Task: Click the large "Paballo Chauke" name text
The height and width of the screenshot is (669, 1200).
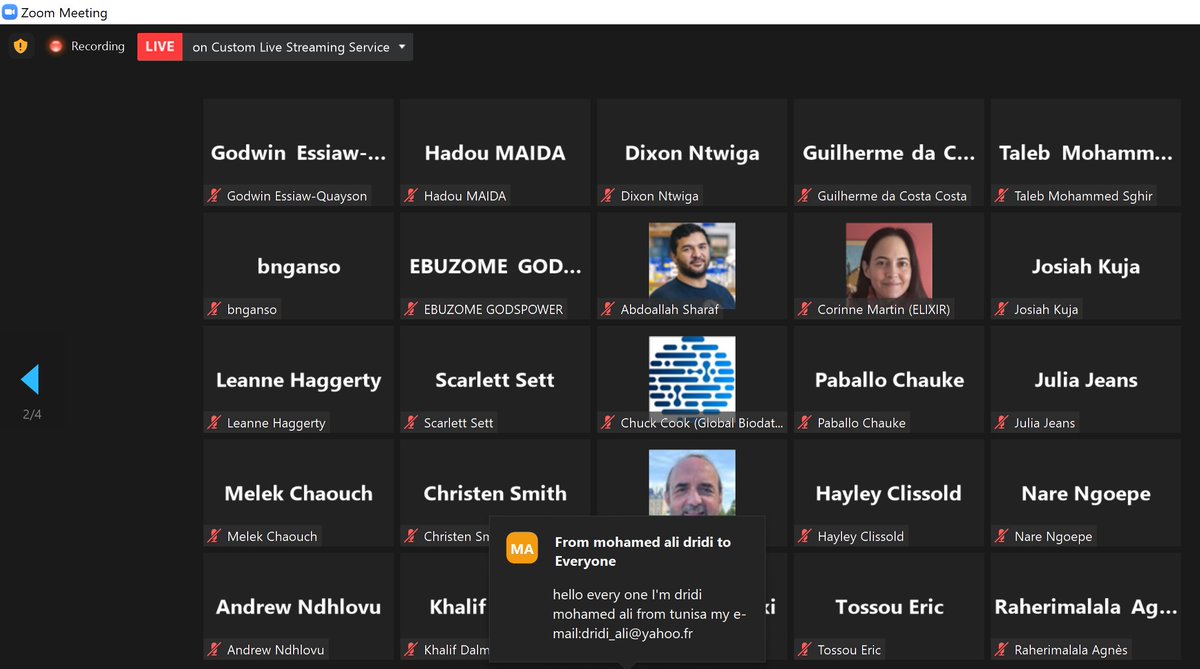Action: 889,380
